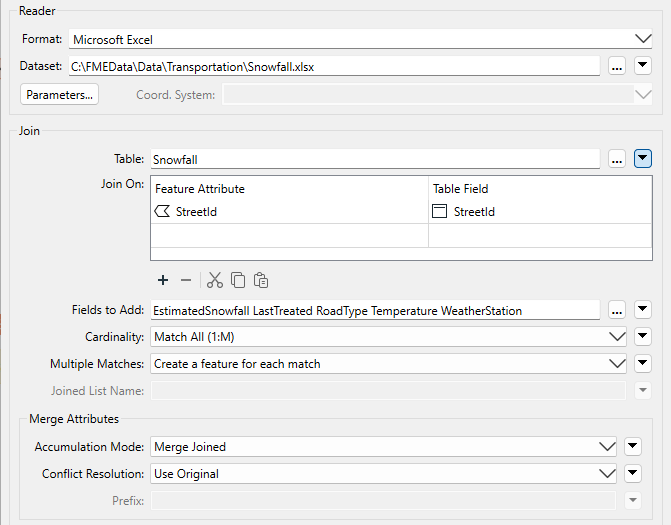Open the Dataset arrow menu button

(x=643, y=66)
